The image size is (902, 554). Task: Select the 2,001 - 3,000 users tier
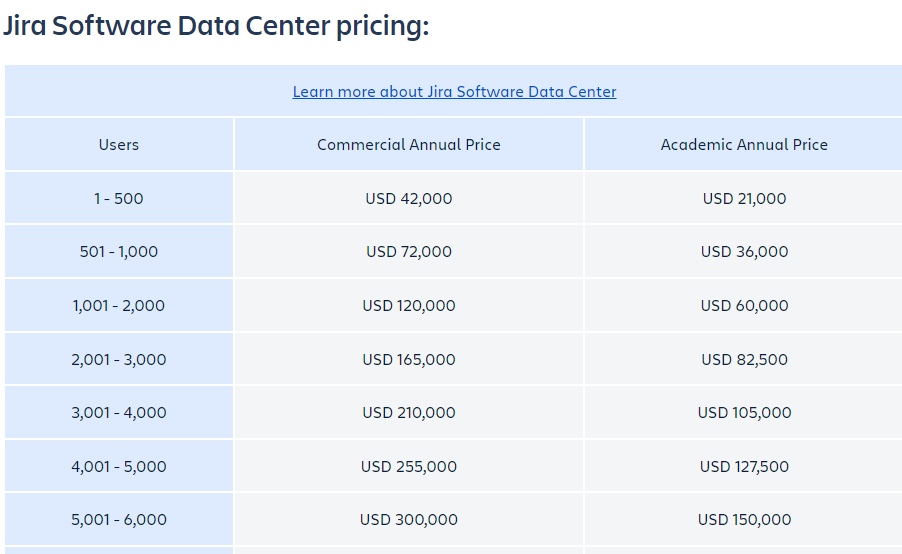pyautogui.click(x=119, y=360)
